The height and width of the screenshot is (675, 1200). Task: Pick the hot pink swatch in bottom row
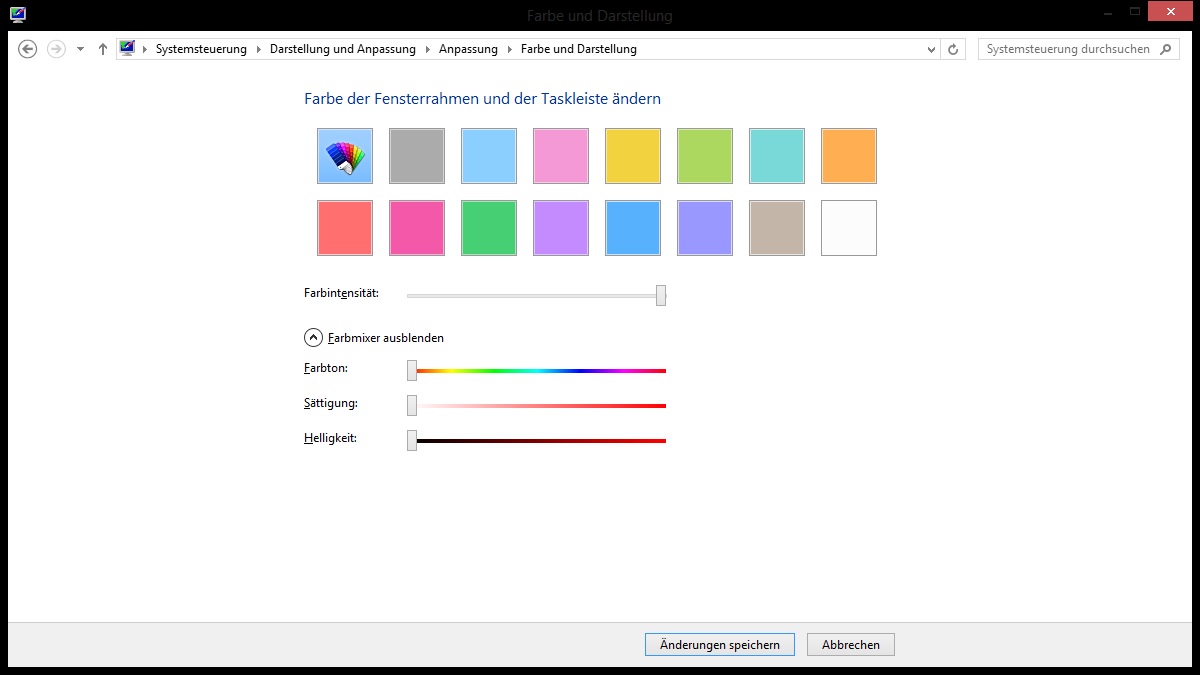pyautogui.click(x=417, y=228)
